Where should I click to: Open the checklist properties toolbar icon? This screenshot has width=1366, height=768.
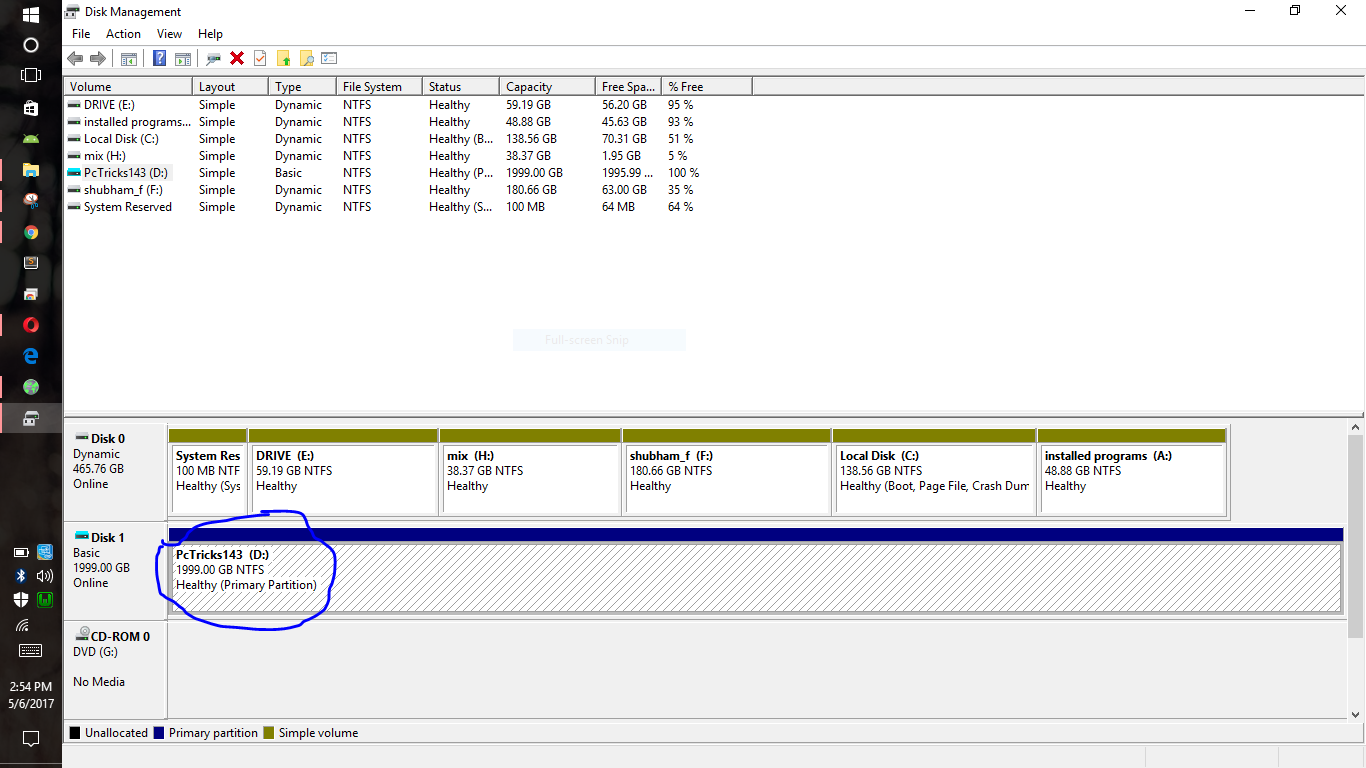329,57
